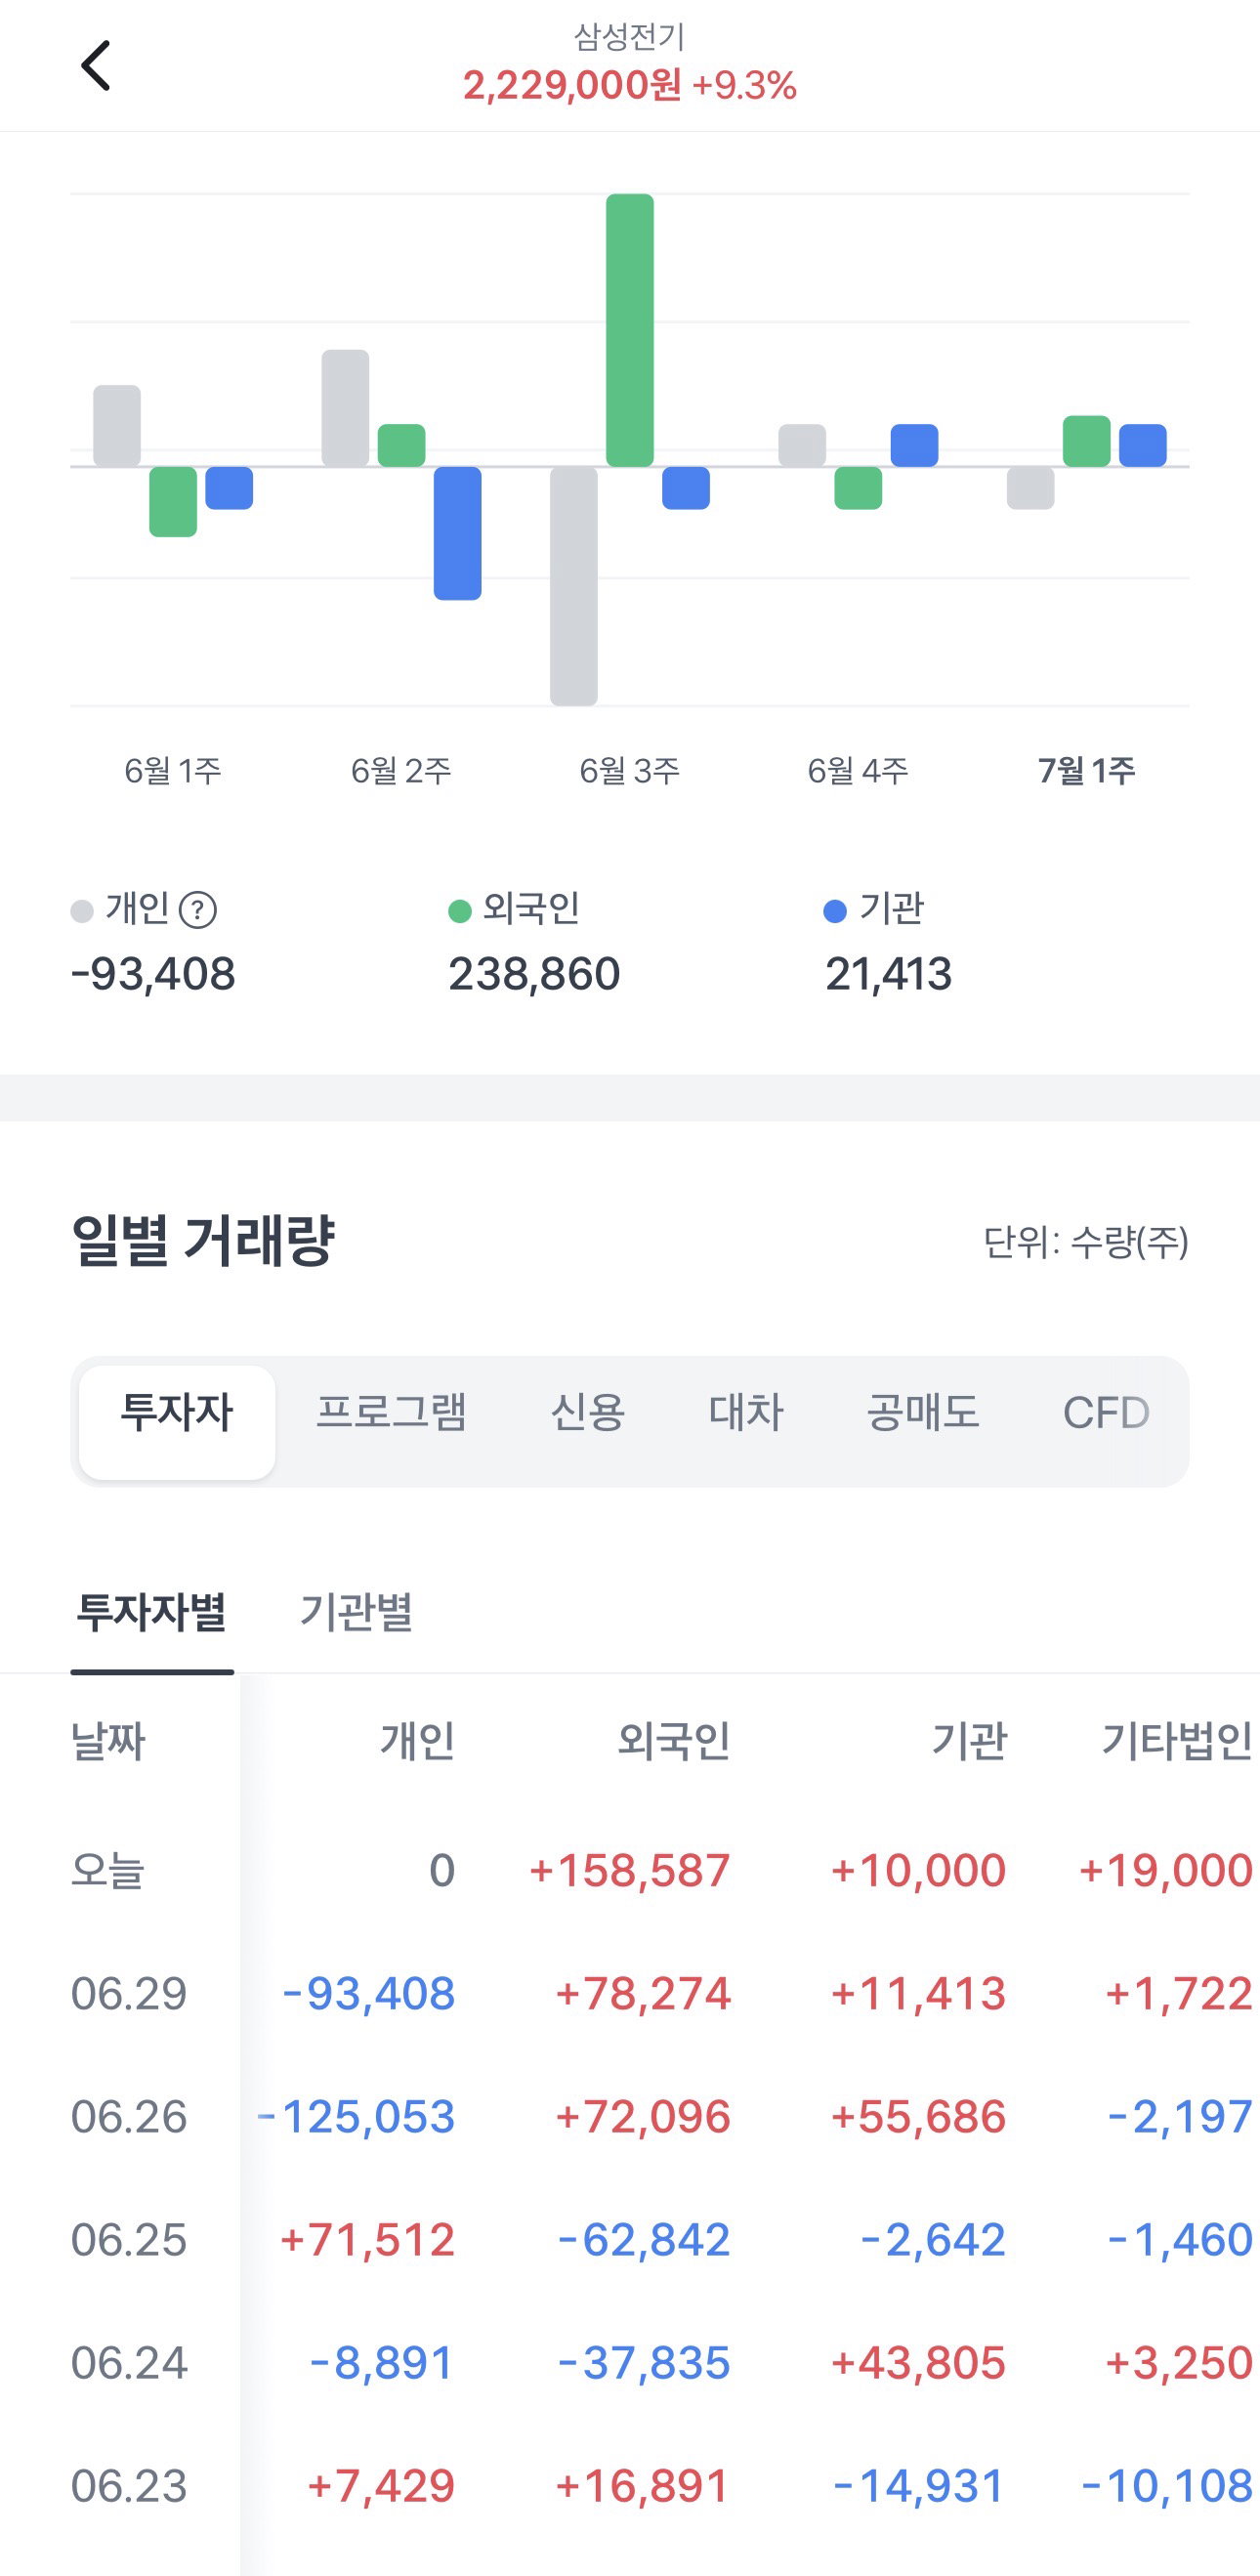Select the tall green bar in 6월 3주

pos(630,330)
